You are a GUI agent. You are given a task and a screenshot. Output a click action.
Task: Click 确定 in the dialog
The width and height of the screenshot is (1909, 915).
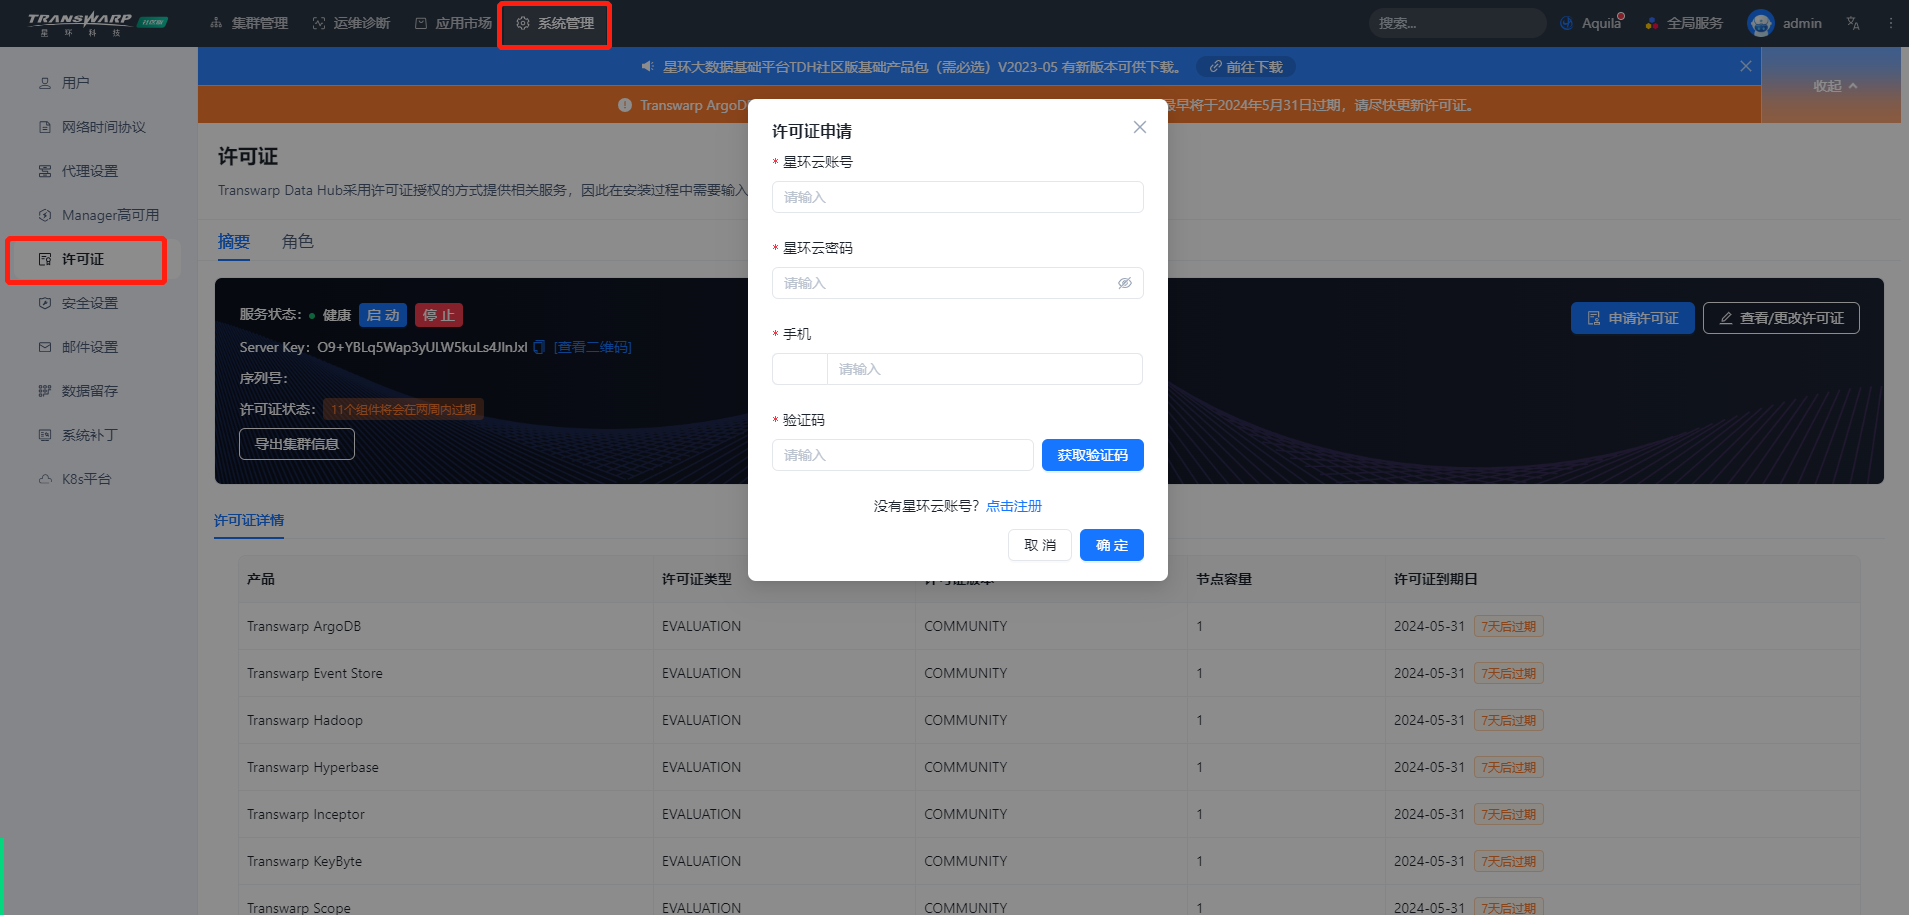(1112, 545)
